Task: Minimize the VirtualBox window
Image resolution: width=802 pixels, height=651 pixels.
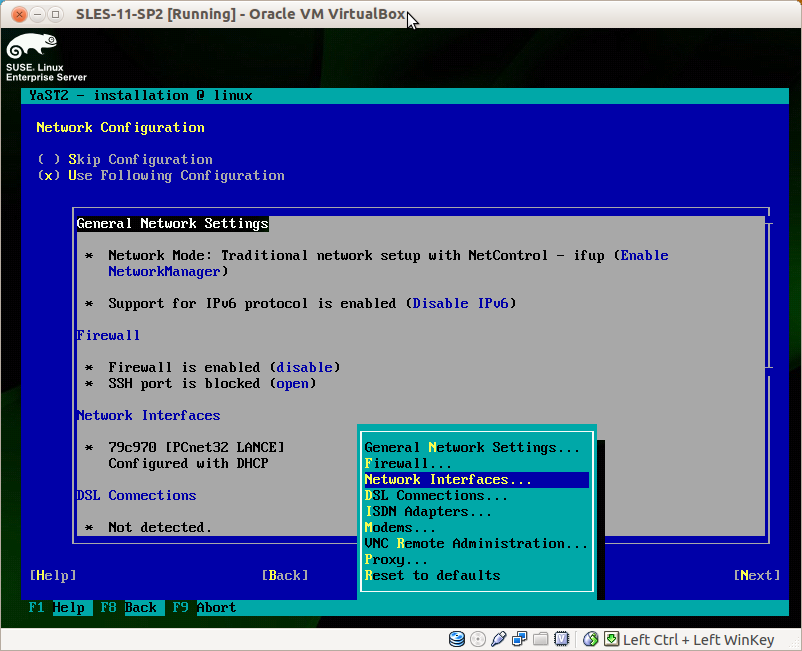Action: point(37,14)
